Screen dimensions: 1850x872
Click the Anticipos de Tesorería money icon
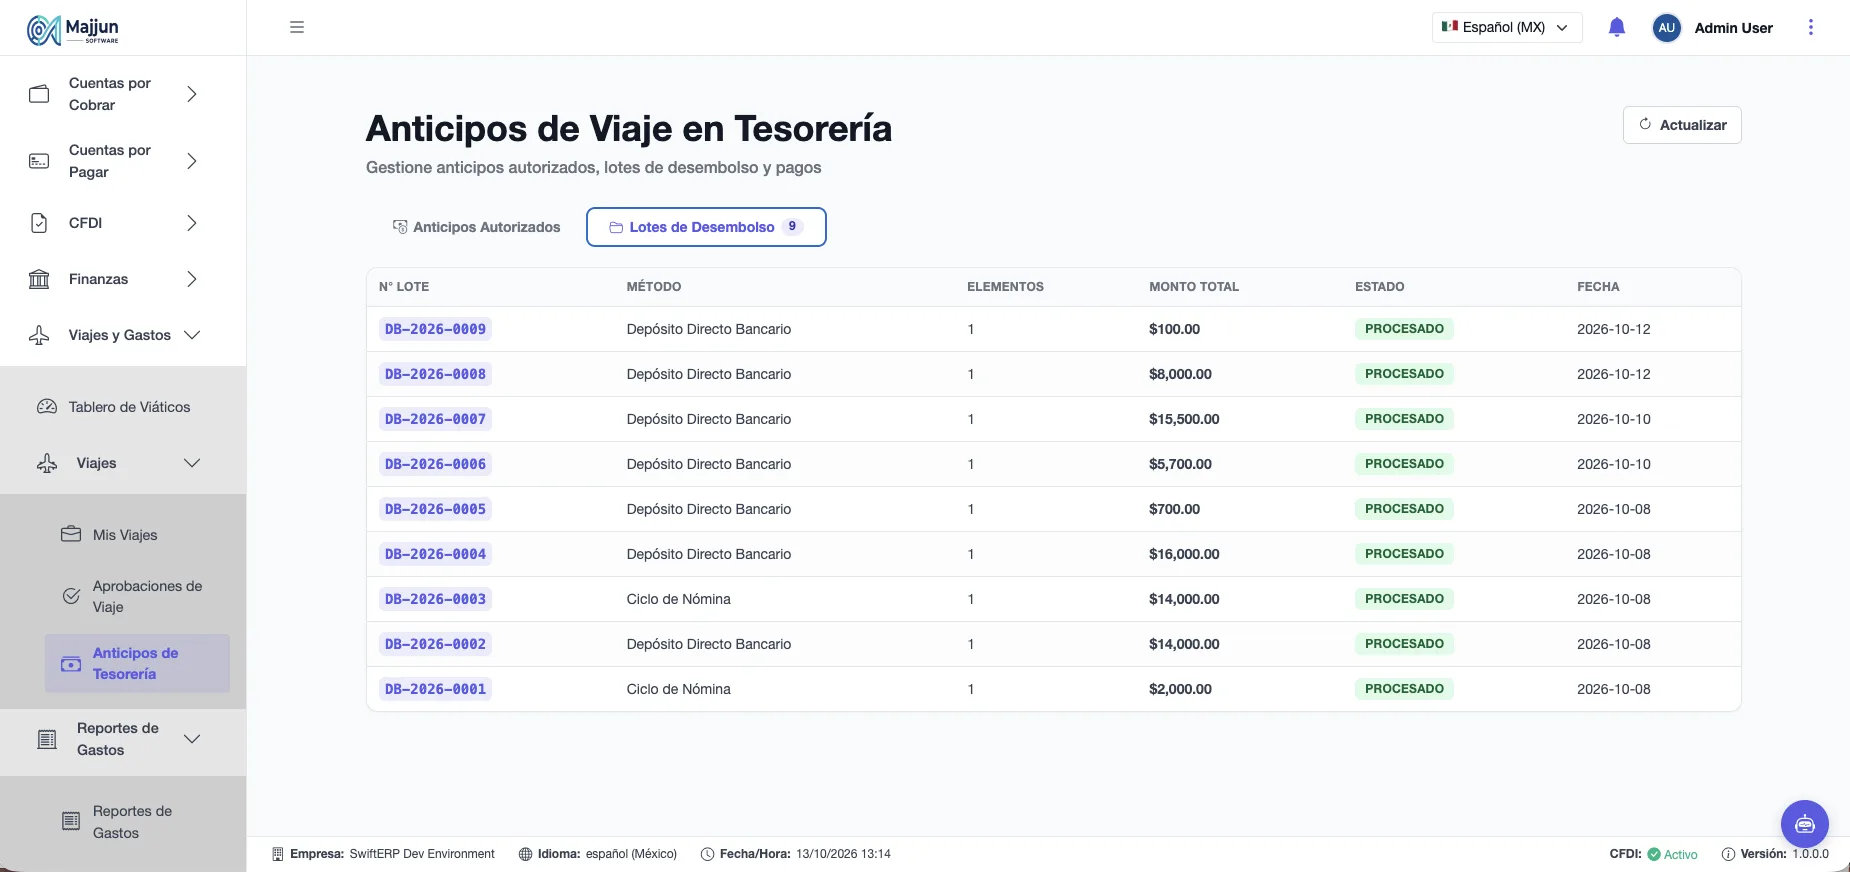tap(71, 664)
